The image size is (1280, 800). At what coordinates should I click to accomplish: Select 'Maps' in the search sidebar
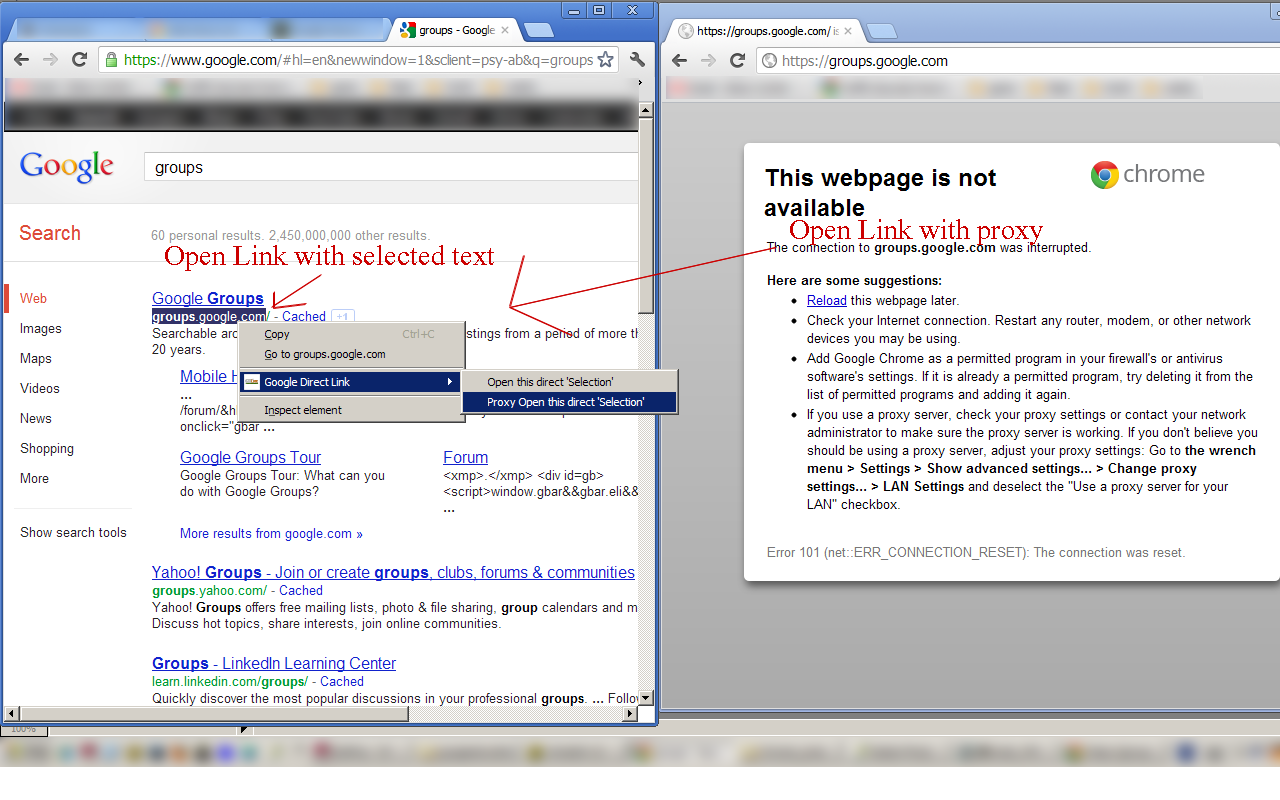click(36, 358)
